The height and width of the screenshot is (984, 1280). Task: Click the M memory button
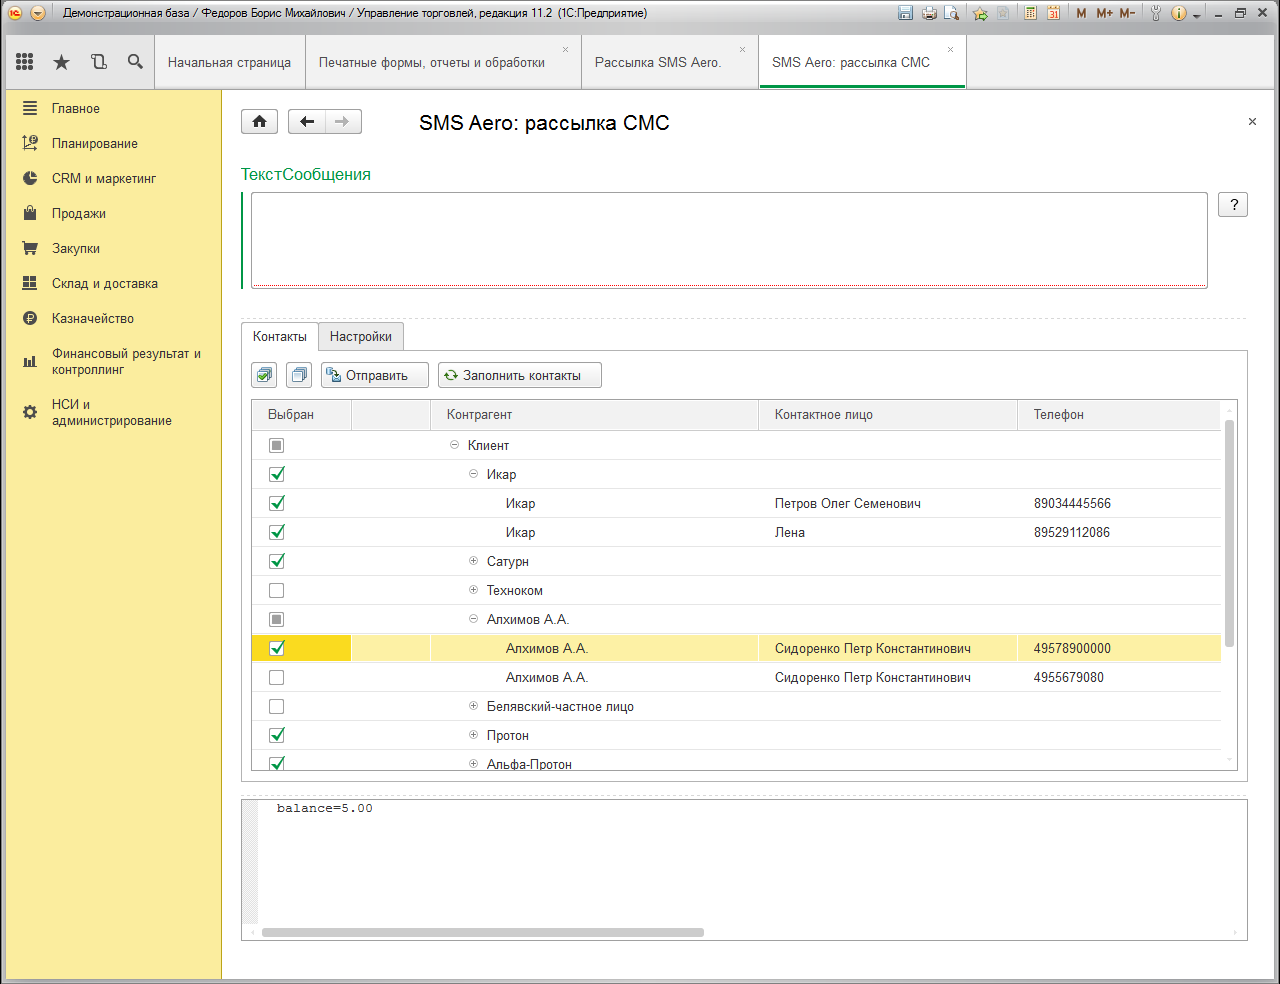coord(1081,13)
